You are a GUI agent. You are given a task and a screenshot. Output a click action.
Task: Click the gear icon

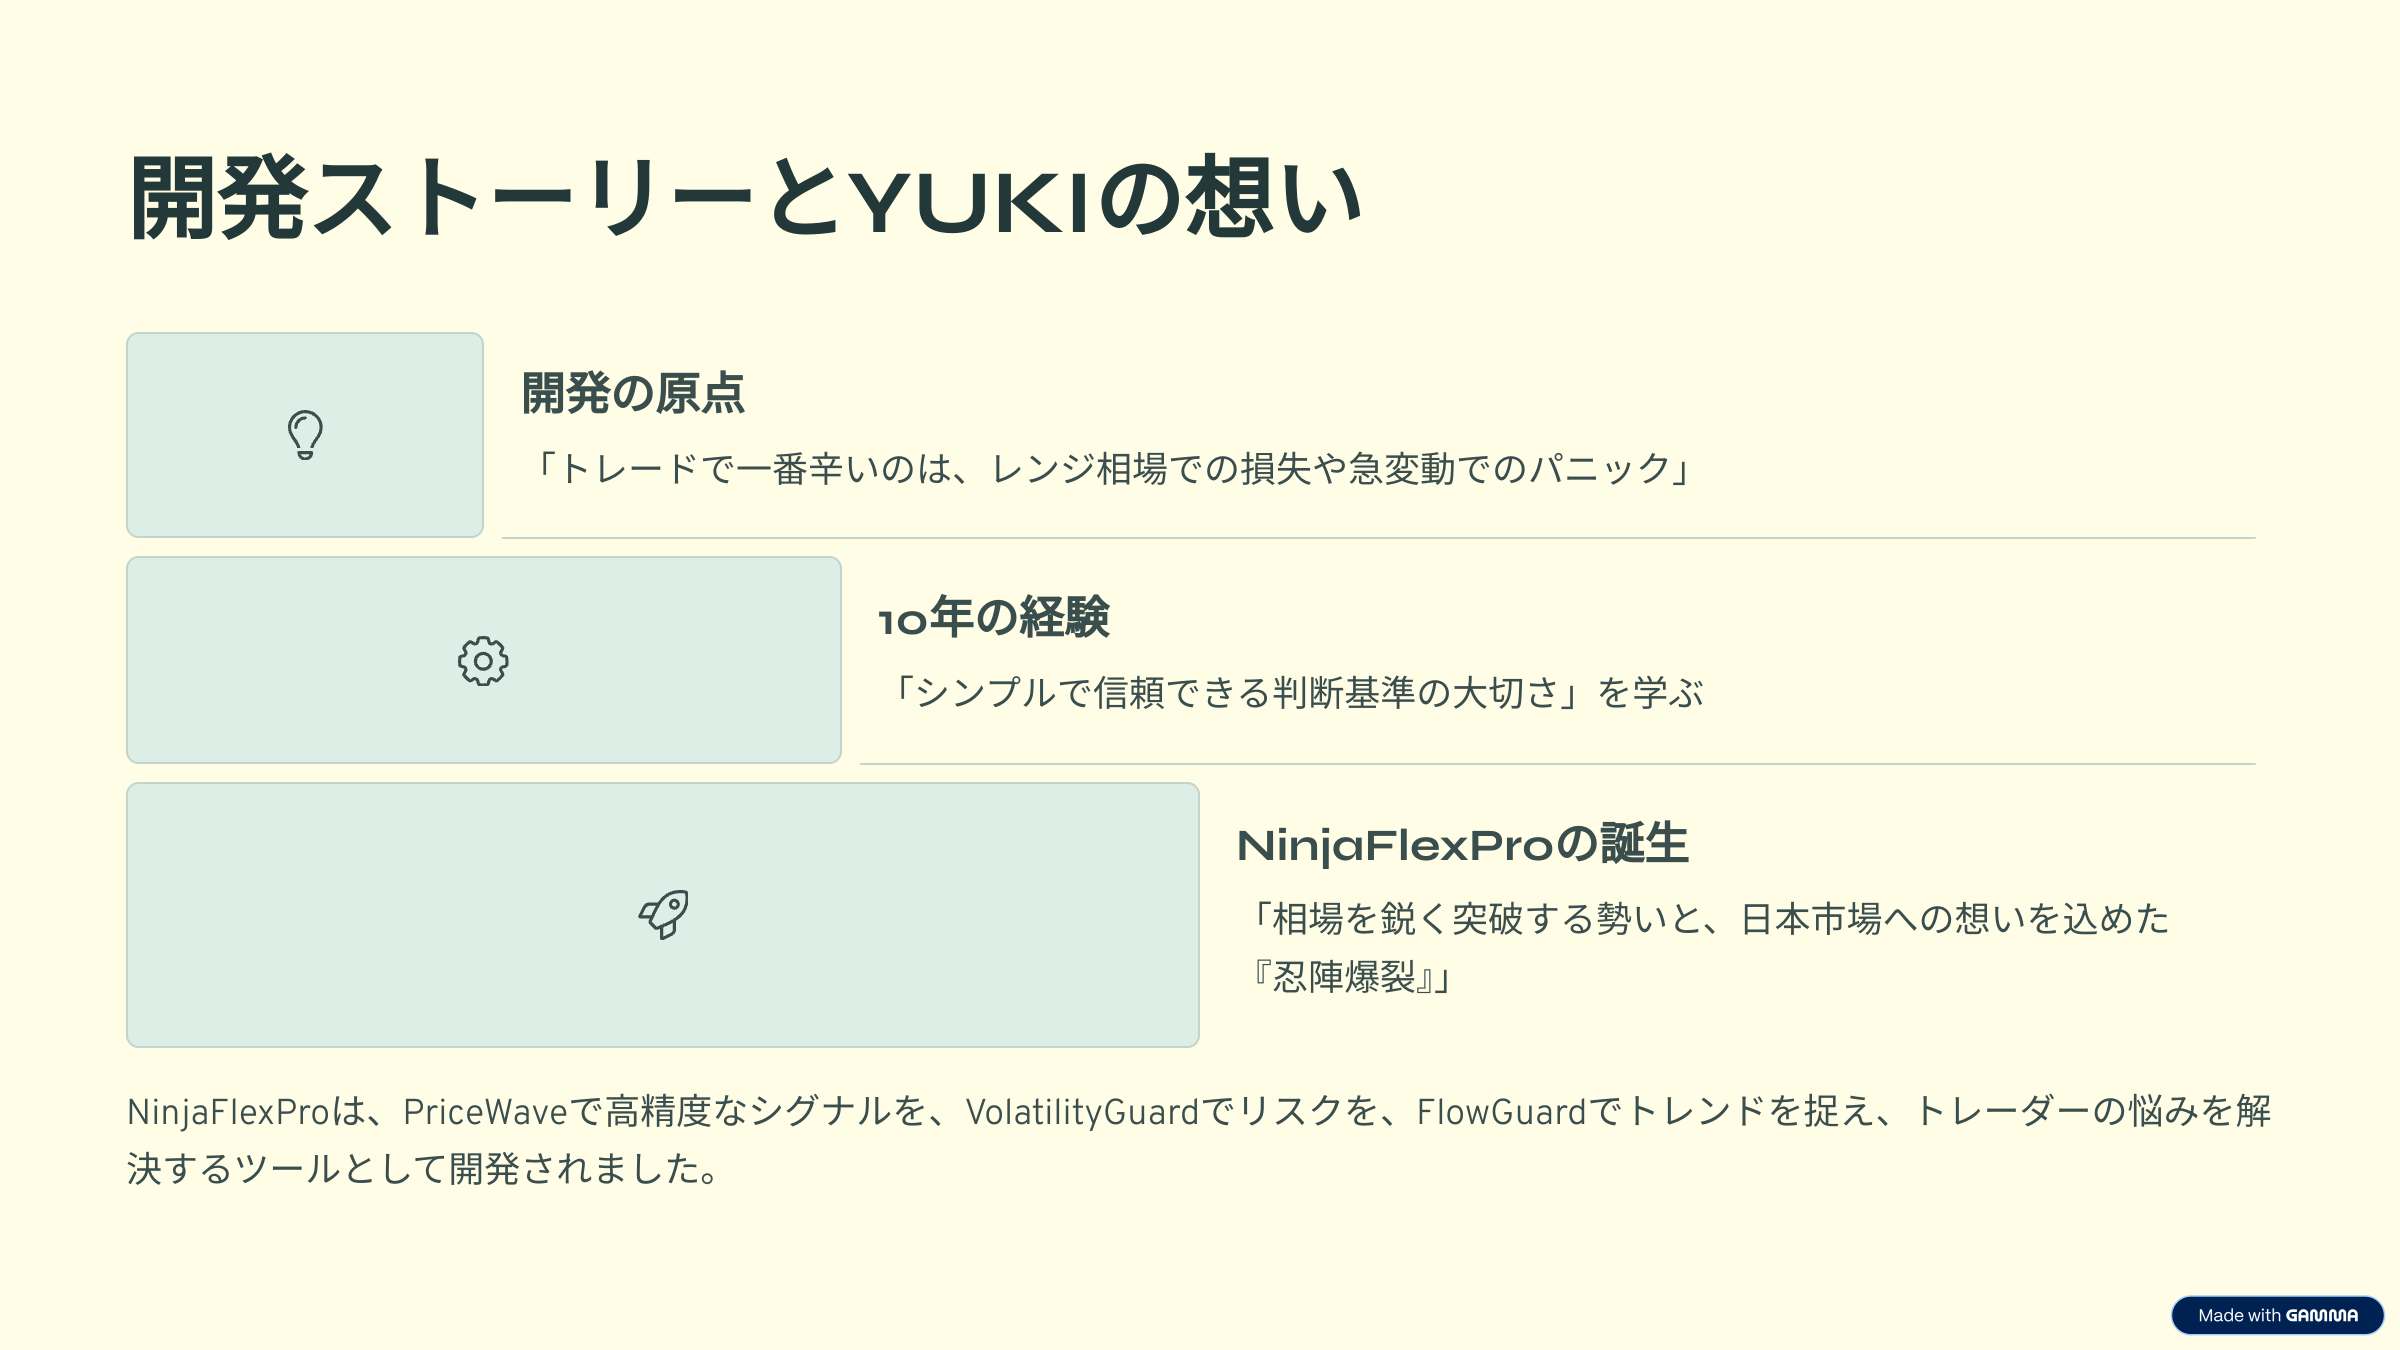pyautogui.click(x=483, y=661)
